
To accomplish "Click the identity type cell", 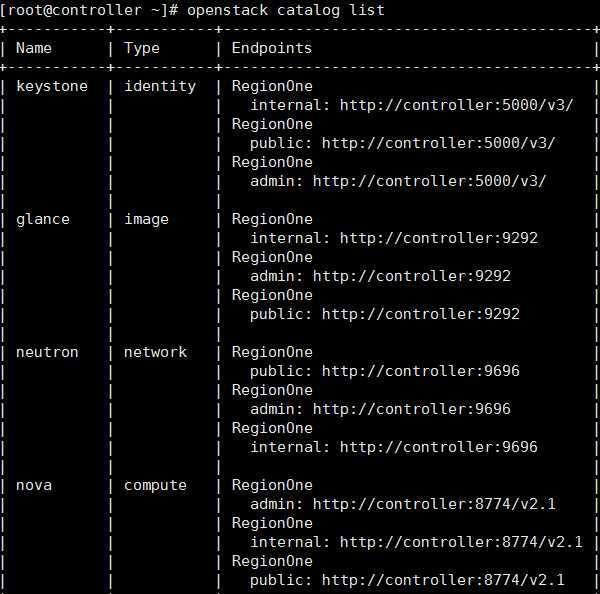I will (160, 86).
